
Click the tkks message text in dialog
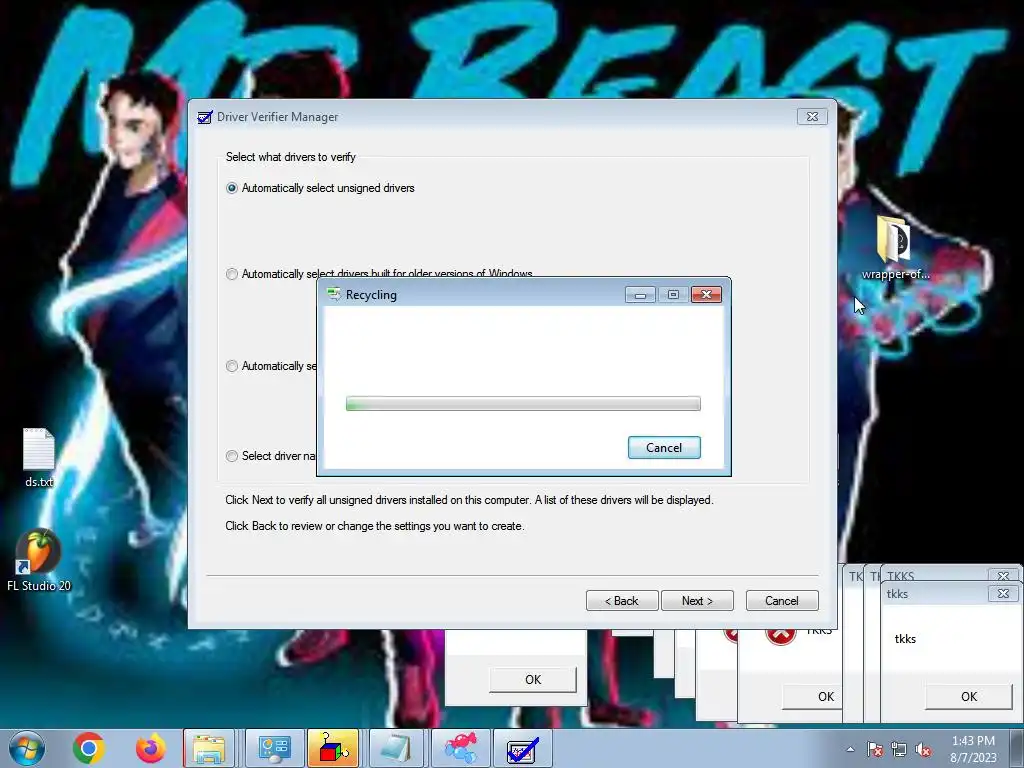[x=905, y=639]
